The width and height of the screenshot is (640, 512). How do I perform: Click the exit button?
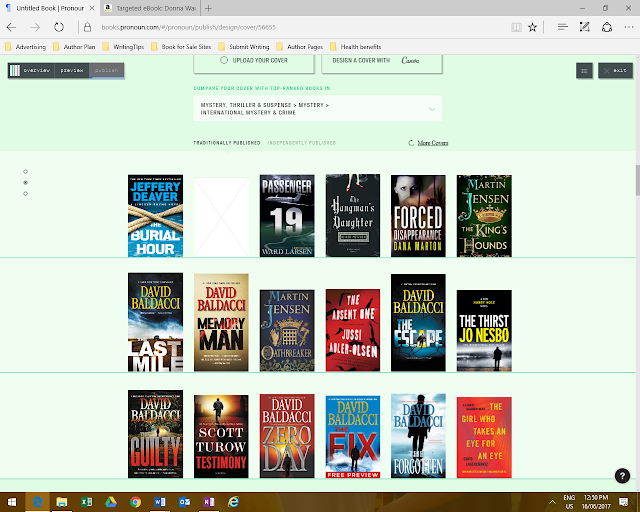click(615, 71)
